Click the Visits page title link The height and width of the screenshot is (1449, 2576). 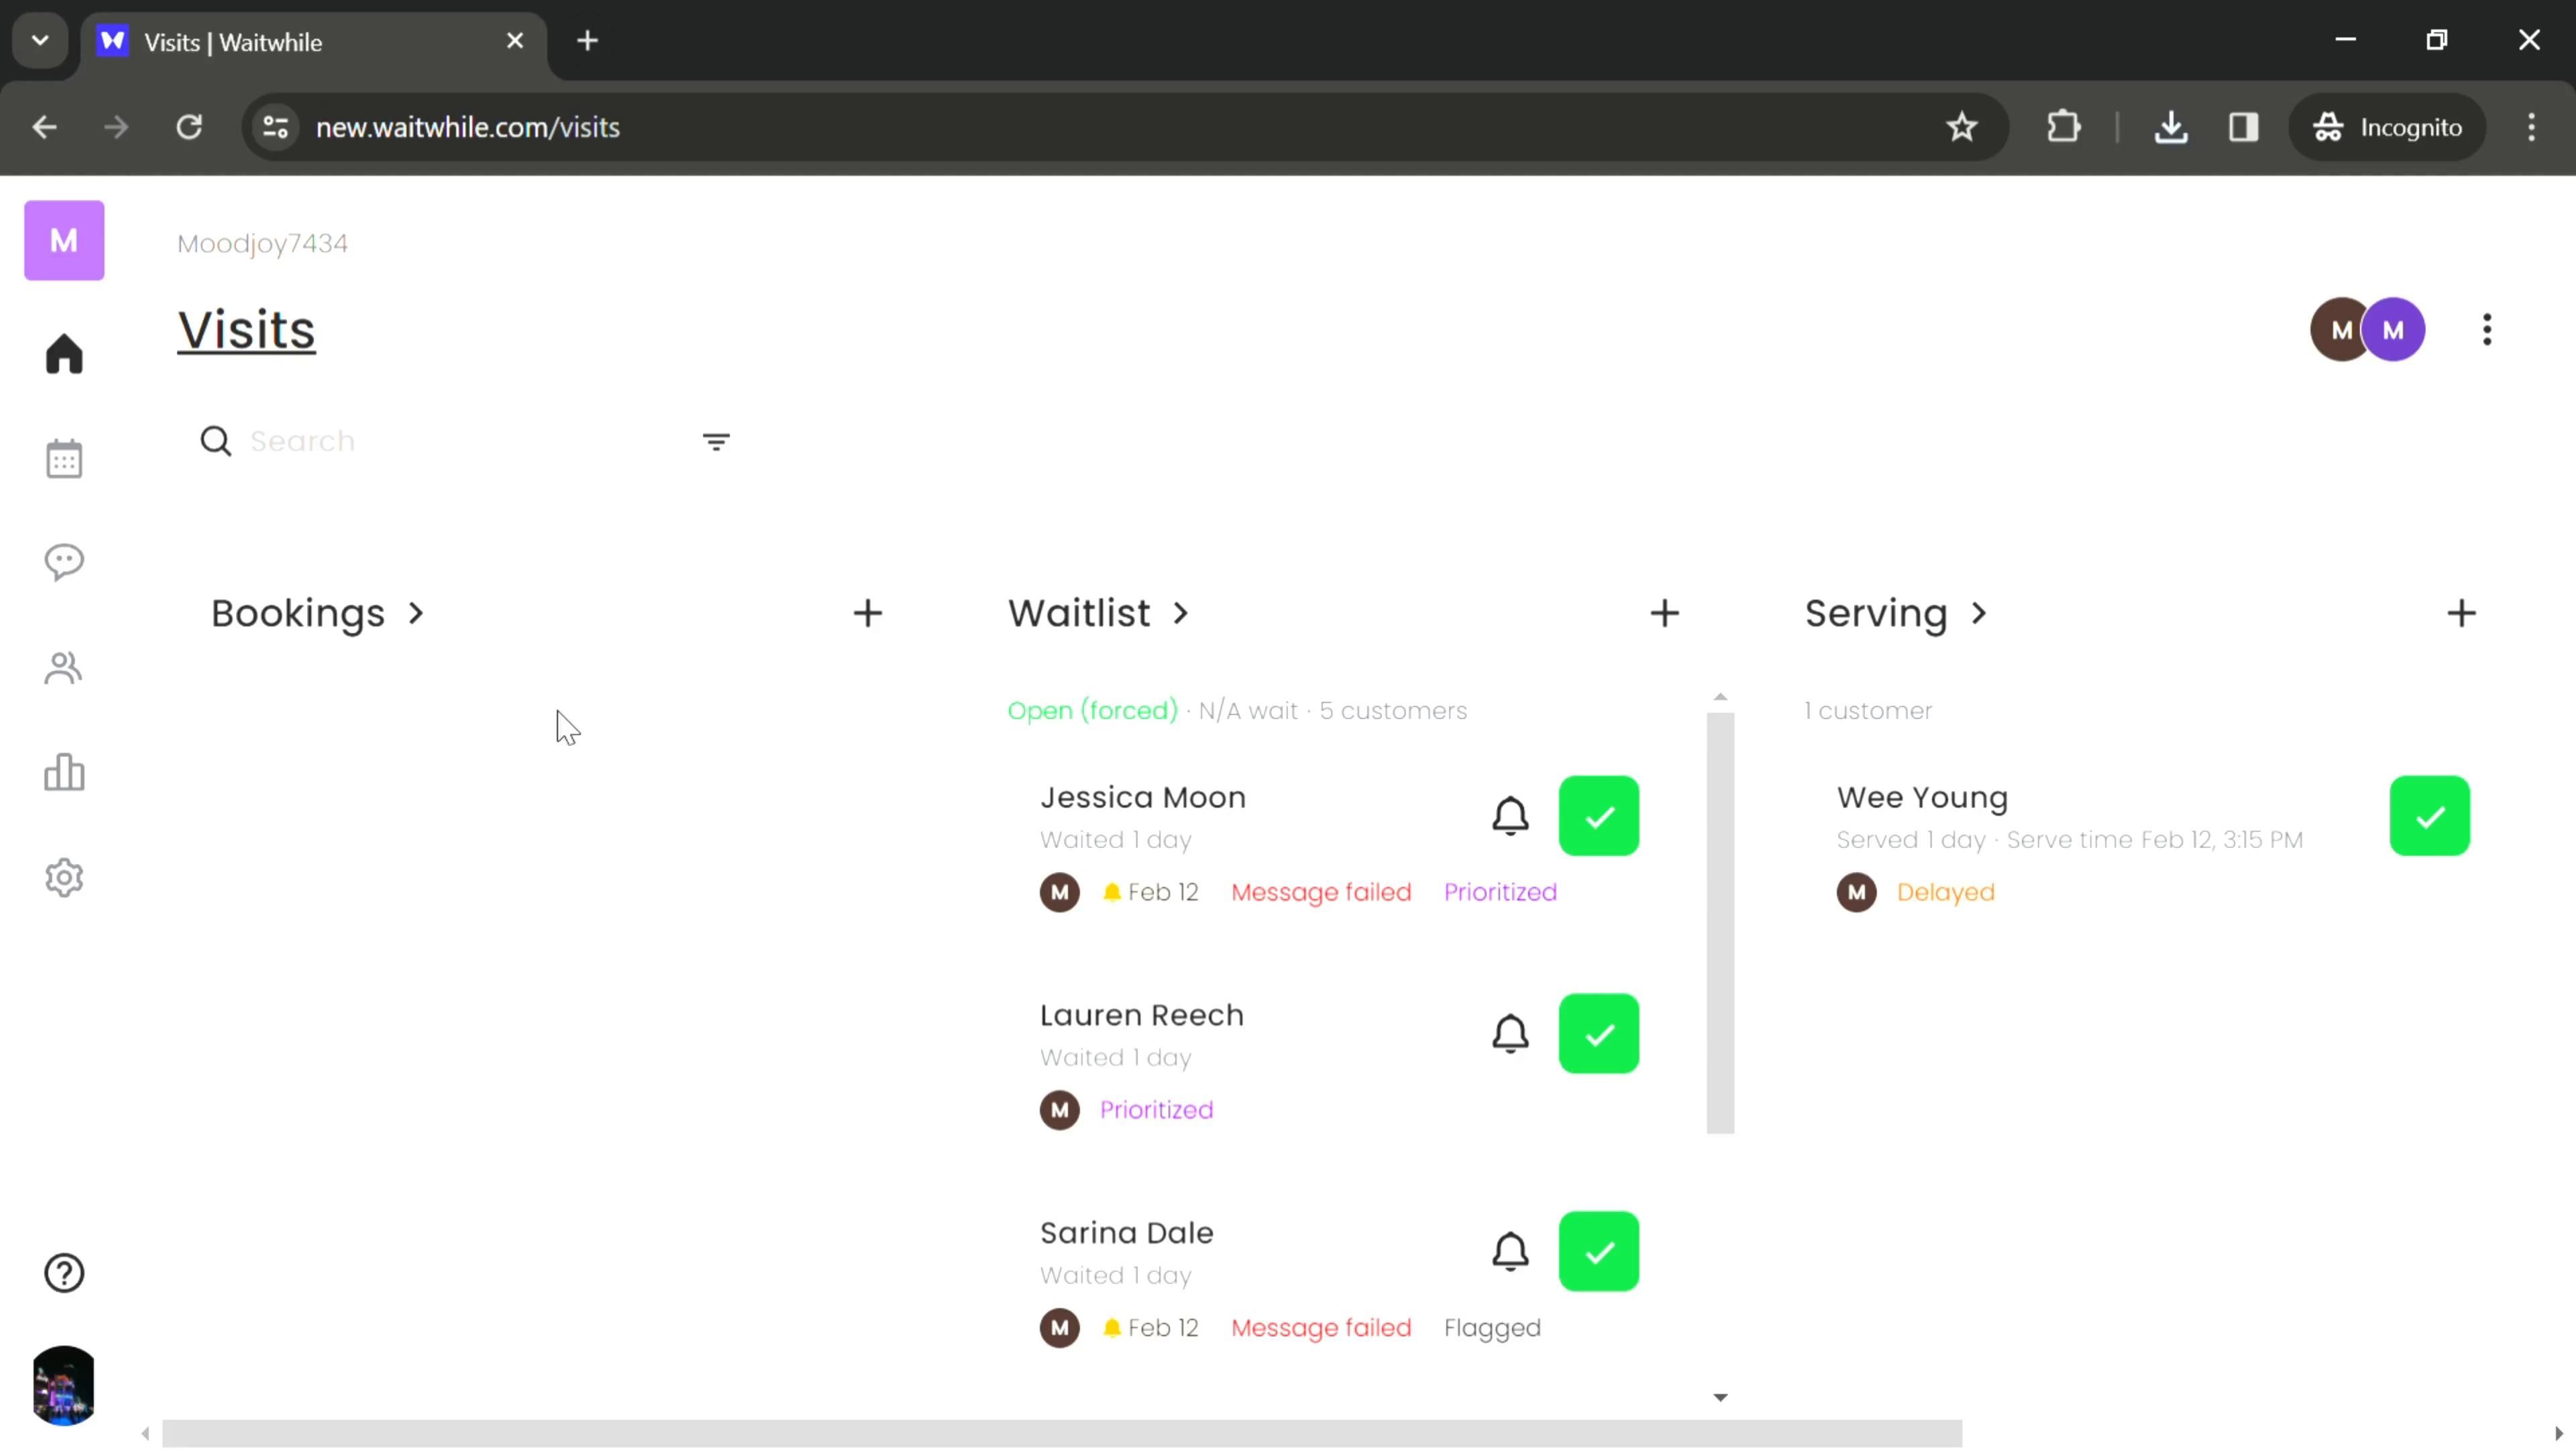[x=246, y=331]
